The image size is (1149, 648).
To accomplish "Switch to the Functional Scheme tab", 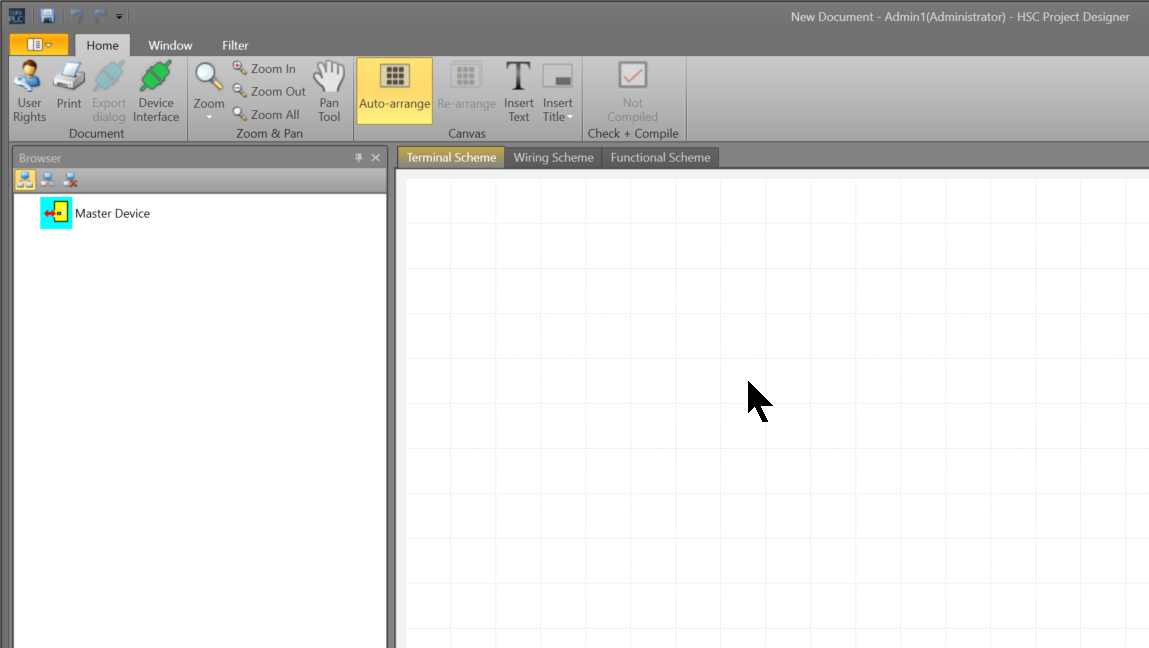I will (660, 158).
